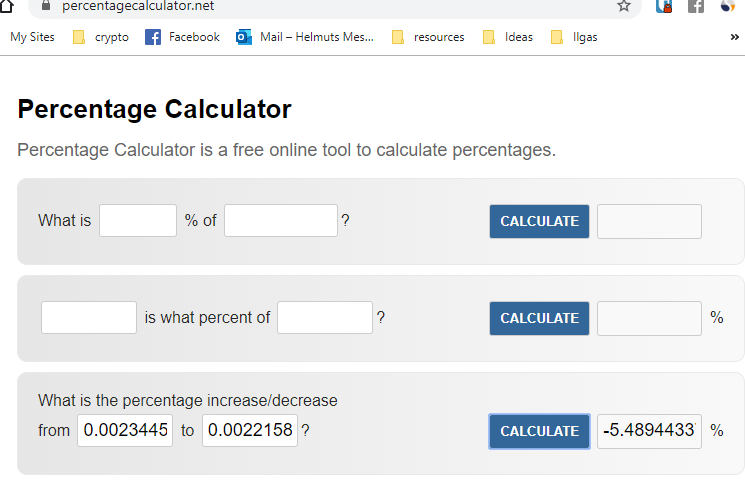Open the resources bookmarks folder

click(428, 37)
